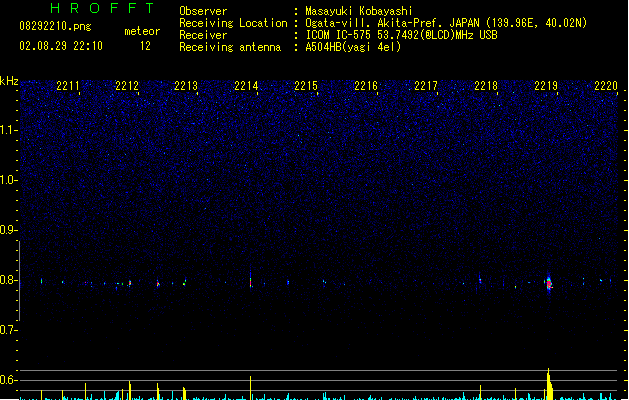This screenshot has height=400, width=629.
Task: Click the HROFFT title text
Action: coord(102,8)
